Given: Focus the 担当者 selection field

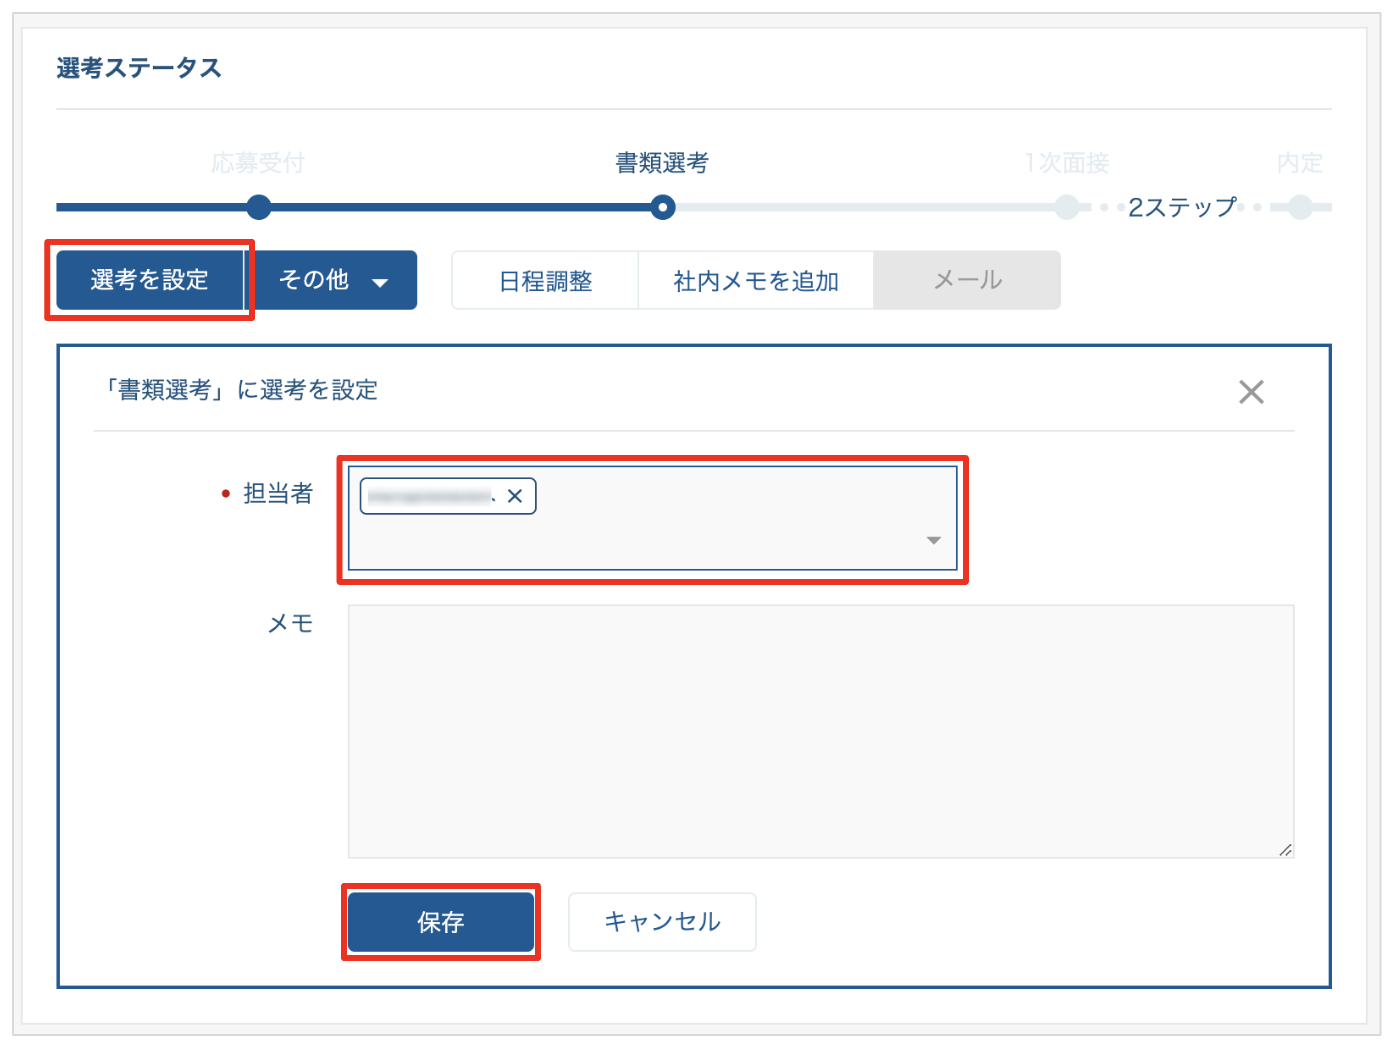Looking at the screenshot, I should click(x=653, y=519).
